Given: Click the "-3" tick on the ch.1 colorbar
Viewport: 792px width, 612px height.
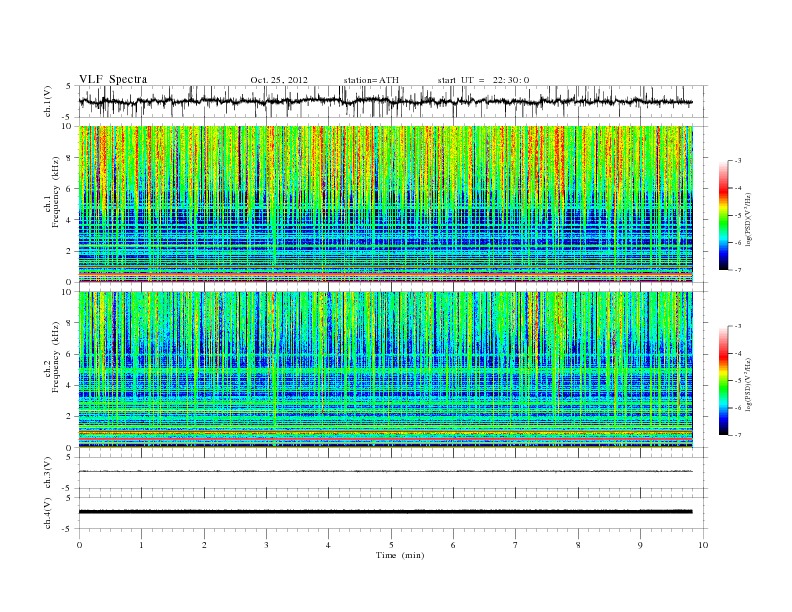Looking at the screenshot, I should (x=738, y=161).
